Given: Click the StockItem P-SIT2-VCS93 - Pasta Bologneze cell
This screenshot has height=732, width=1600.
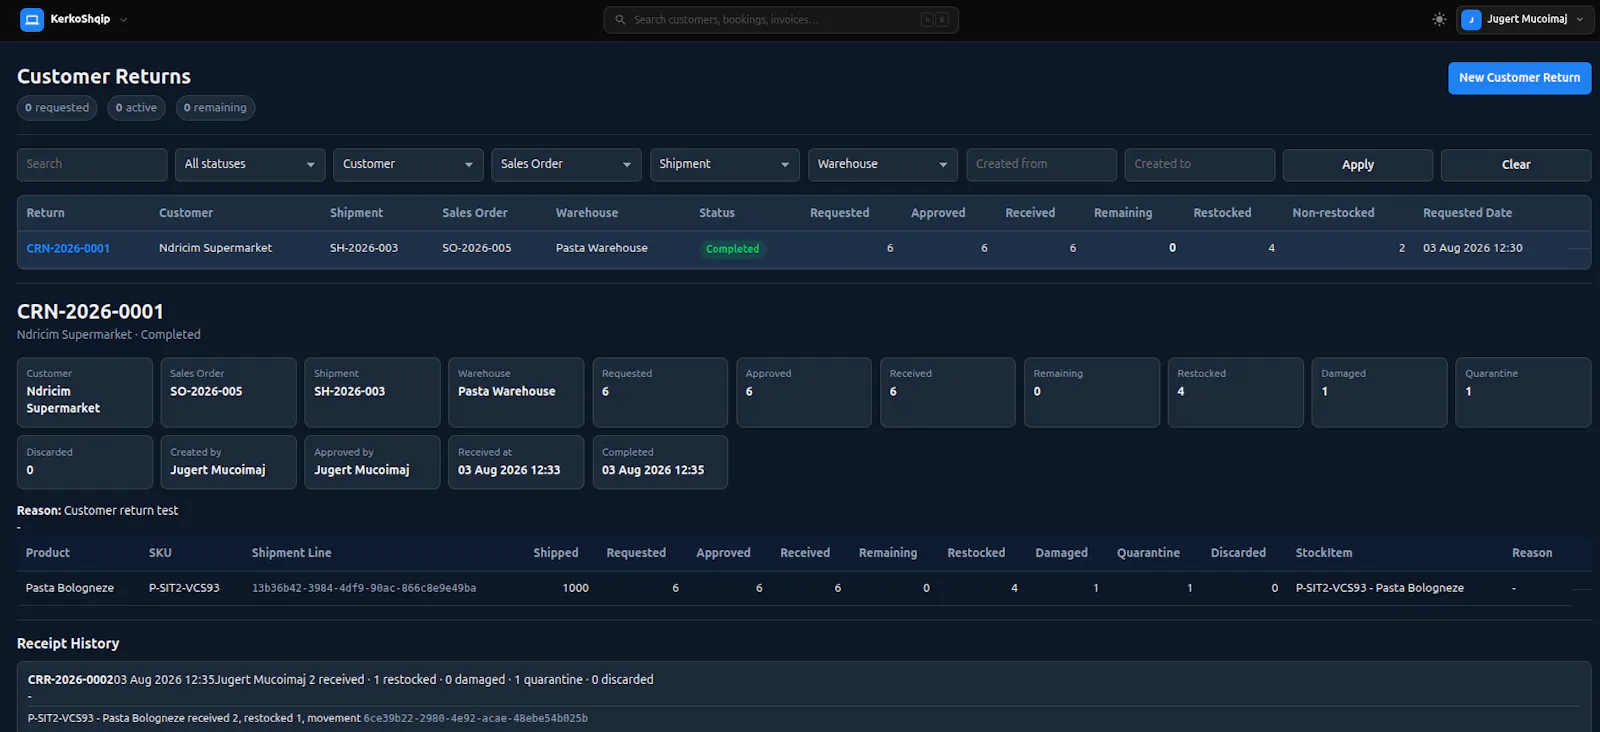Looking at the screenshot, I should [1380, 588].
